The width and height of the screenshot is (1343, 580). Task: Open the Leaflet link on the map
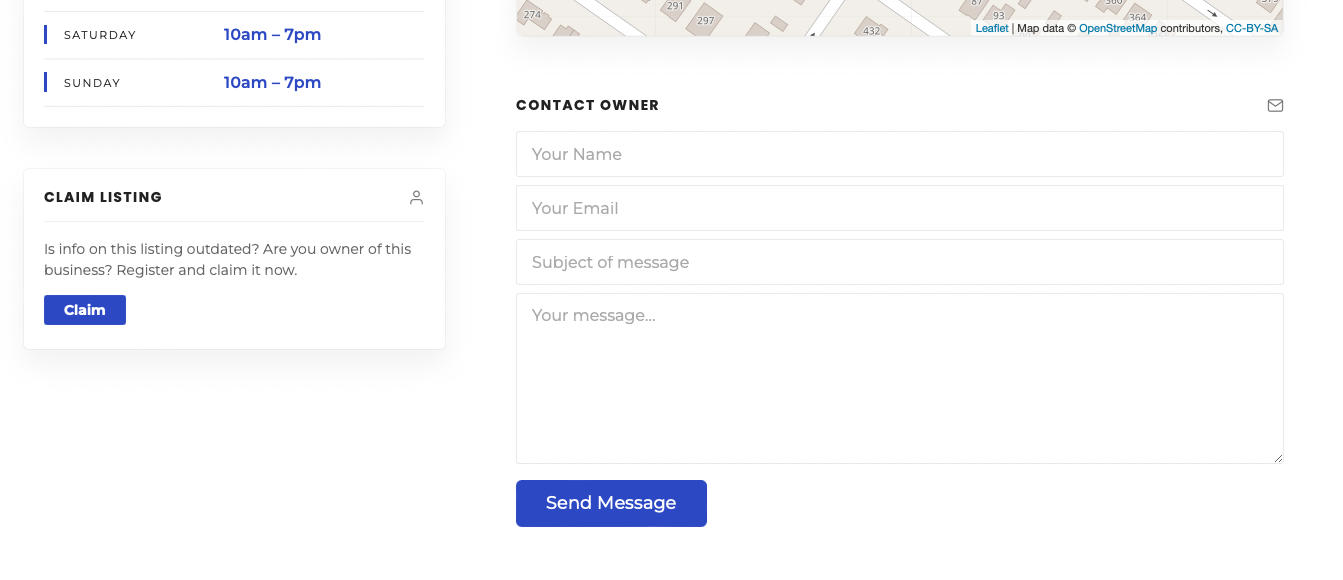click(991, 28)
